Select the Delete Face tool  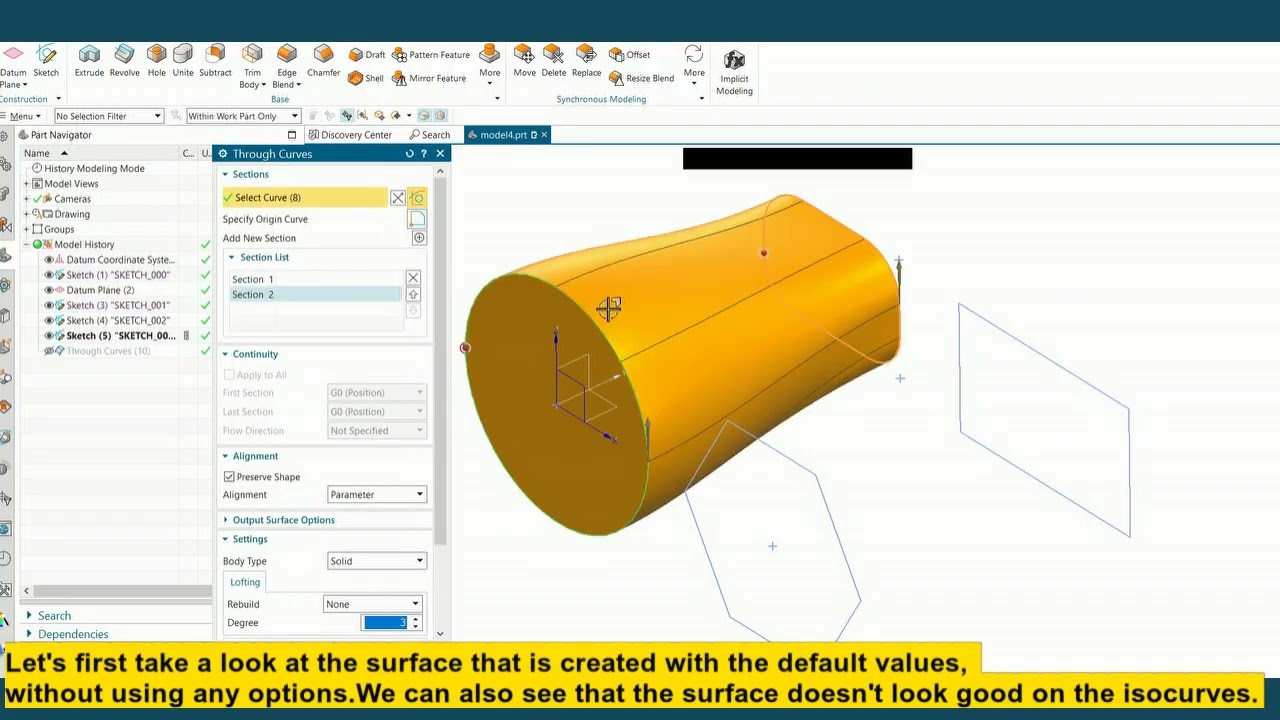pyautogui.click(x=553, y=61)
